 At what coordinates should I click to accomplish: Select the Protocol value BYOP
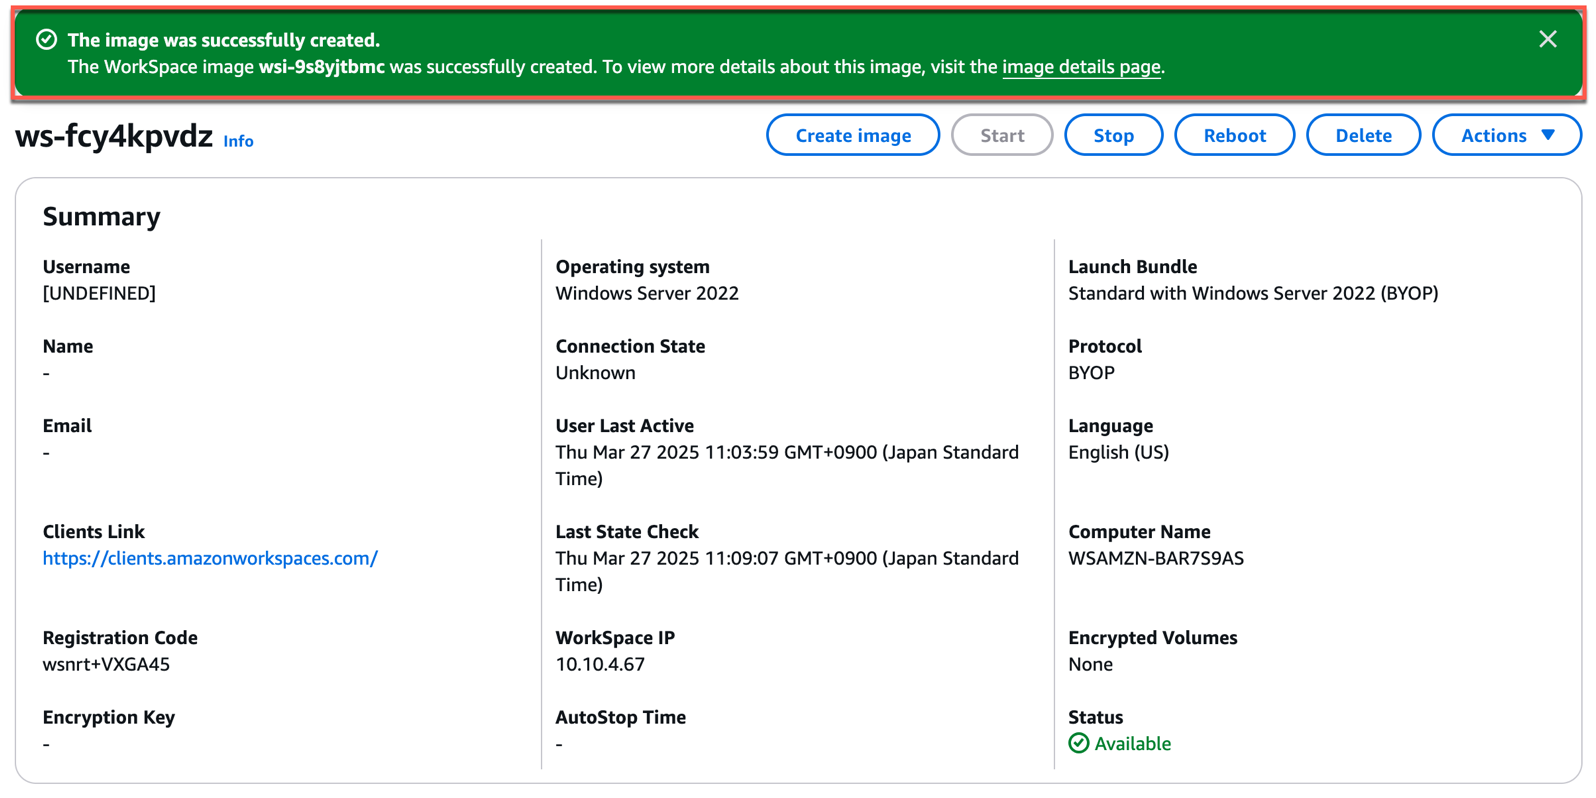[1091, 372]
